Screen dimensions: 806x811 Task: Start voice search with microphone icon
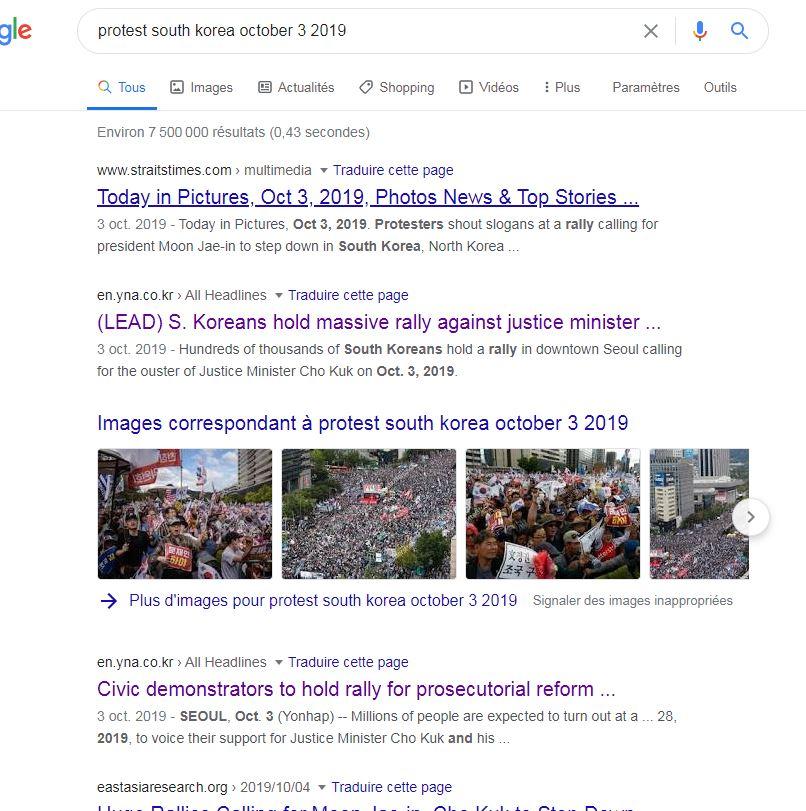(699, 31)
